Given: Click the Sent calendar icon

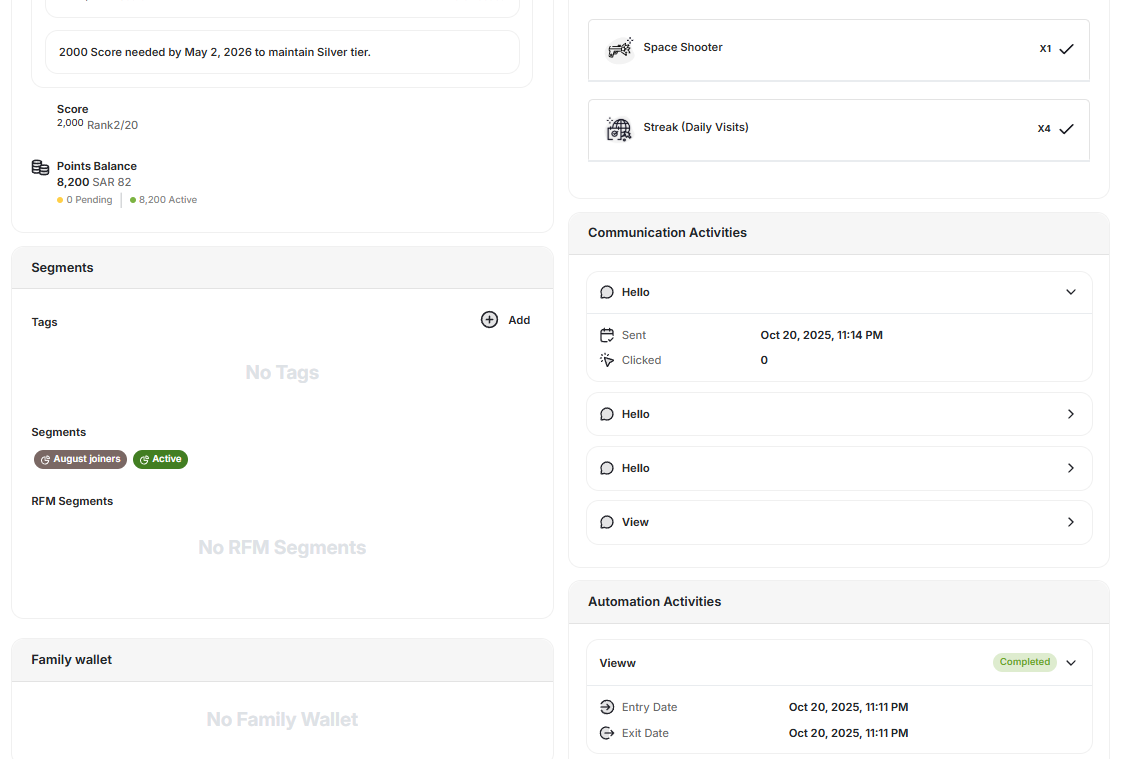Looking at the screenshot, I should tap(607, 334).
